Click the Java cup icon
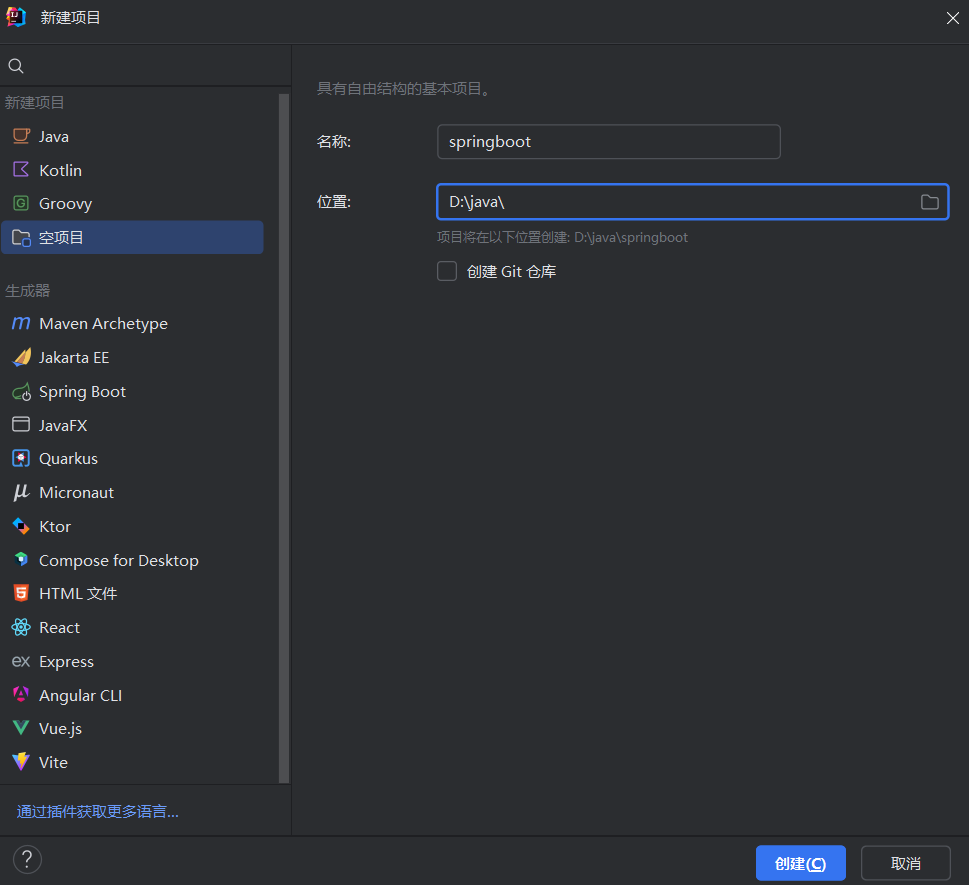This screenshot has width=969, height=885. [21, 136]
